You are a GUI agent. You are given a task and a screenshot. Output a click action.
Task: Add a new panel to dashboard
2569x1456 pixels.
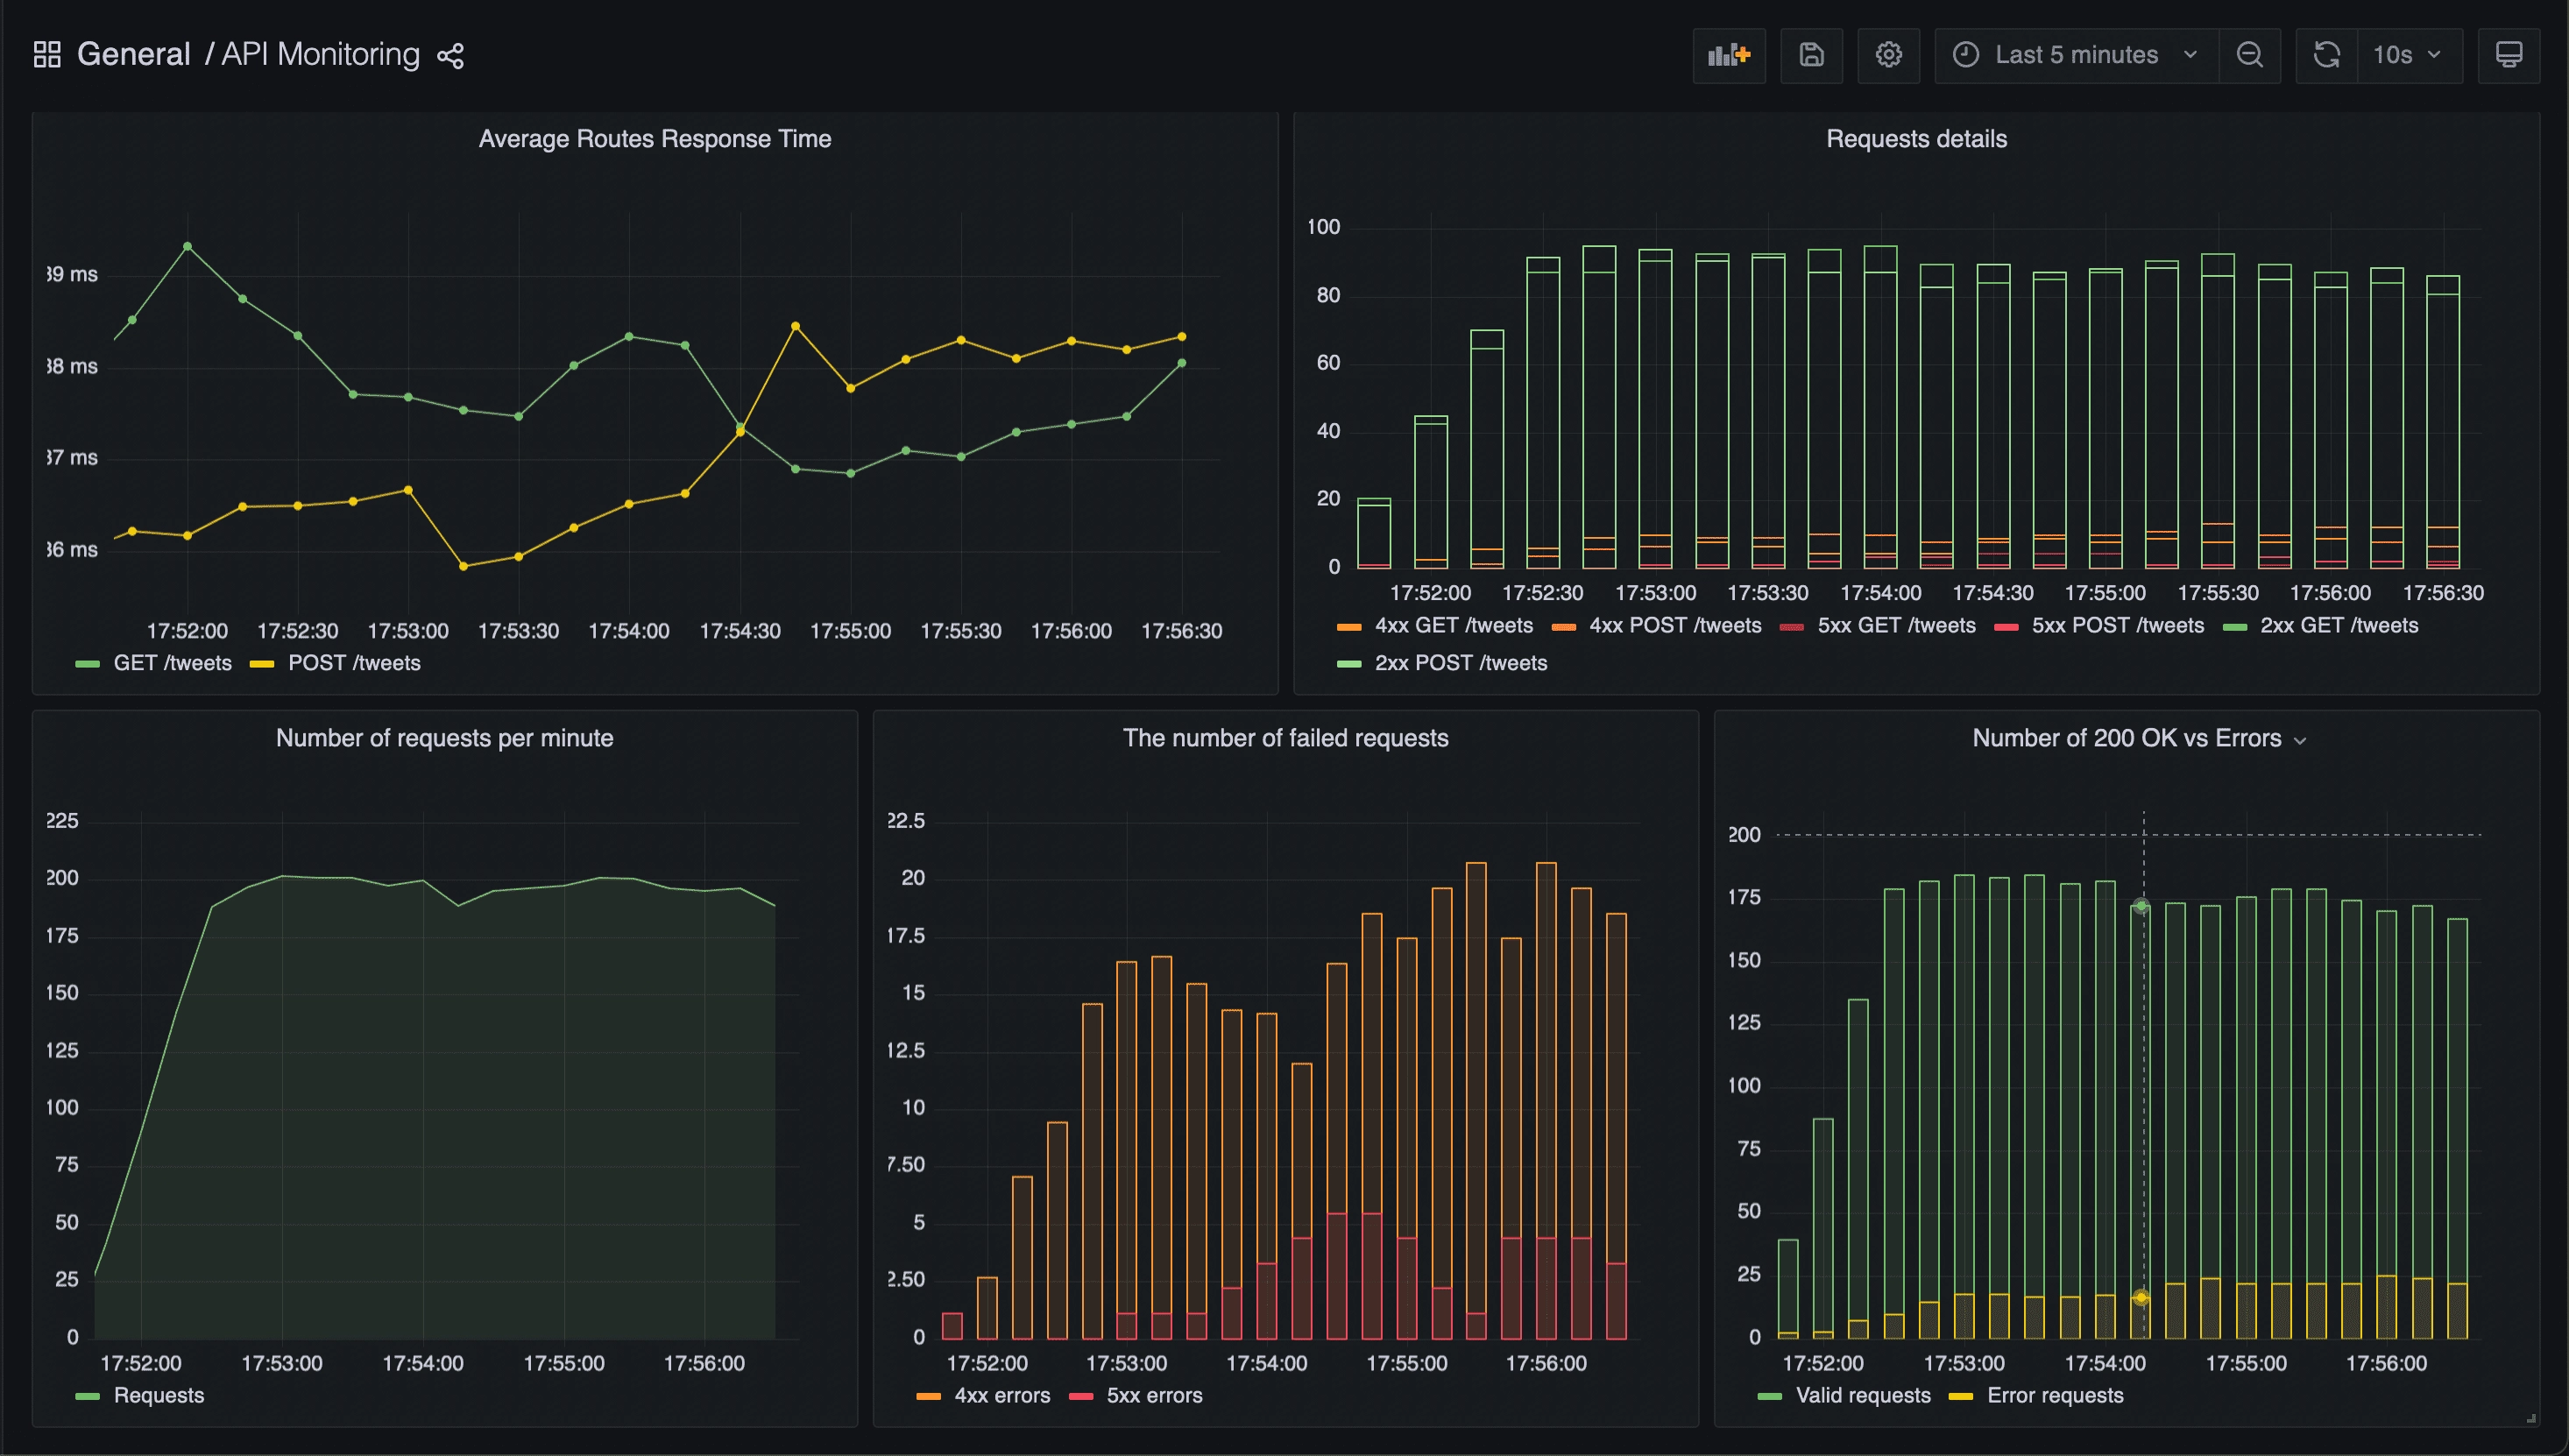coord(1729,55)
